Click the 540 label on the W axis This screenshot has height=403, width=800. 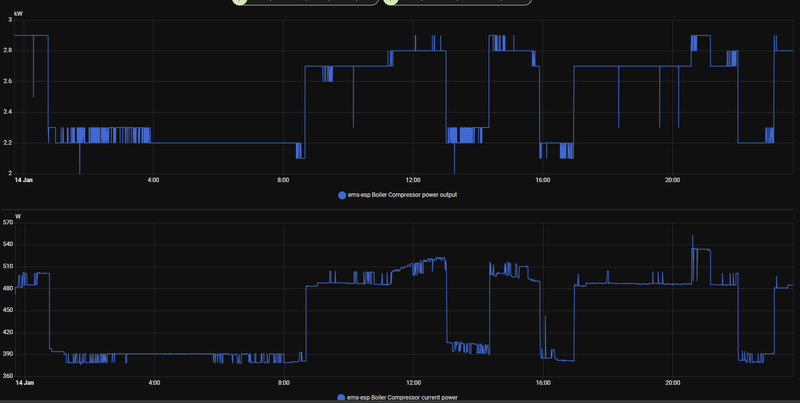pos(8,244)
